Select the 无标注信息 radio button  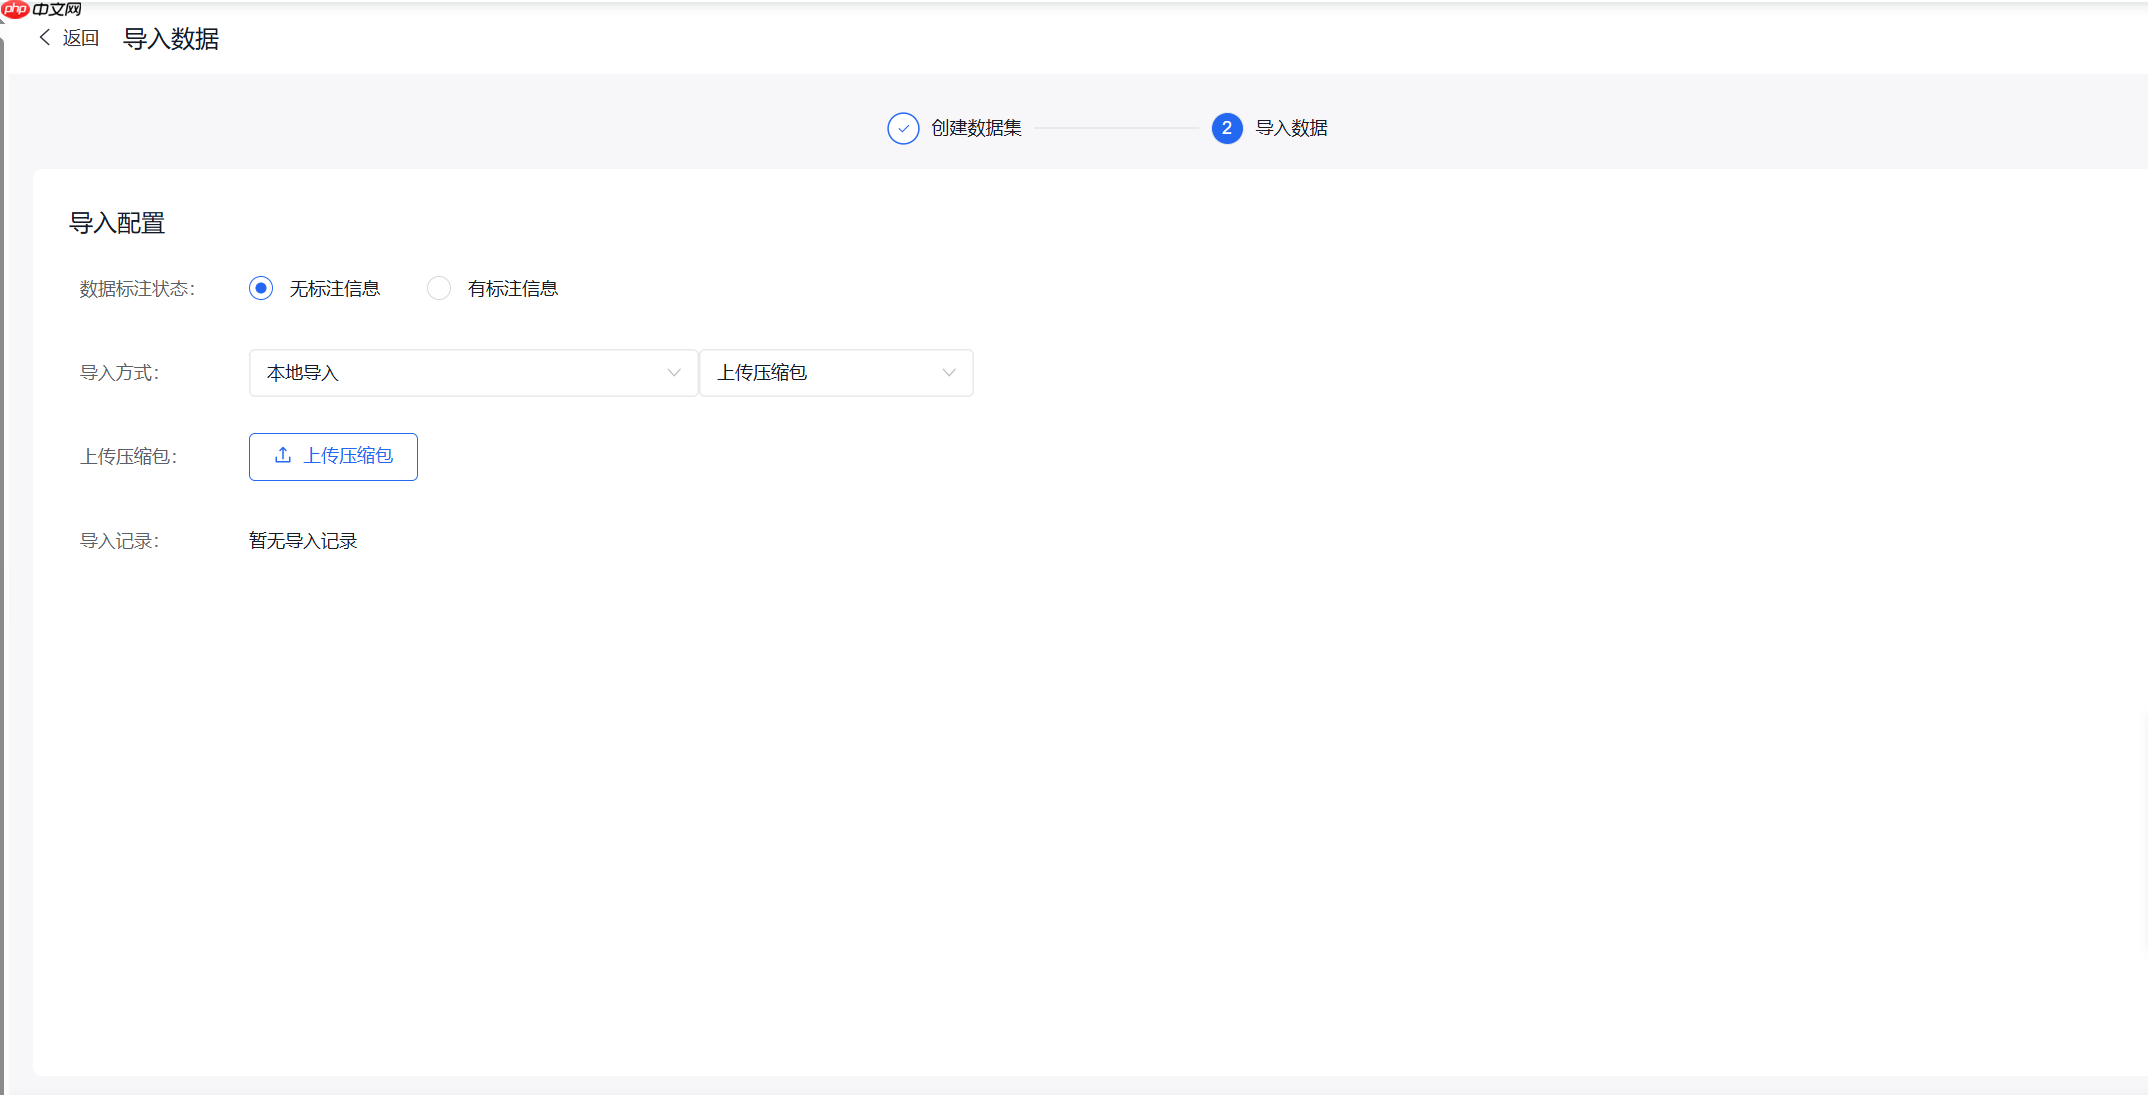pyautogui.click(x=261, y=288)
